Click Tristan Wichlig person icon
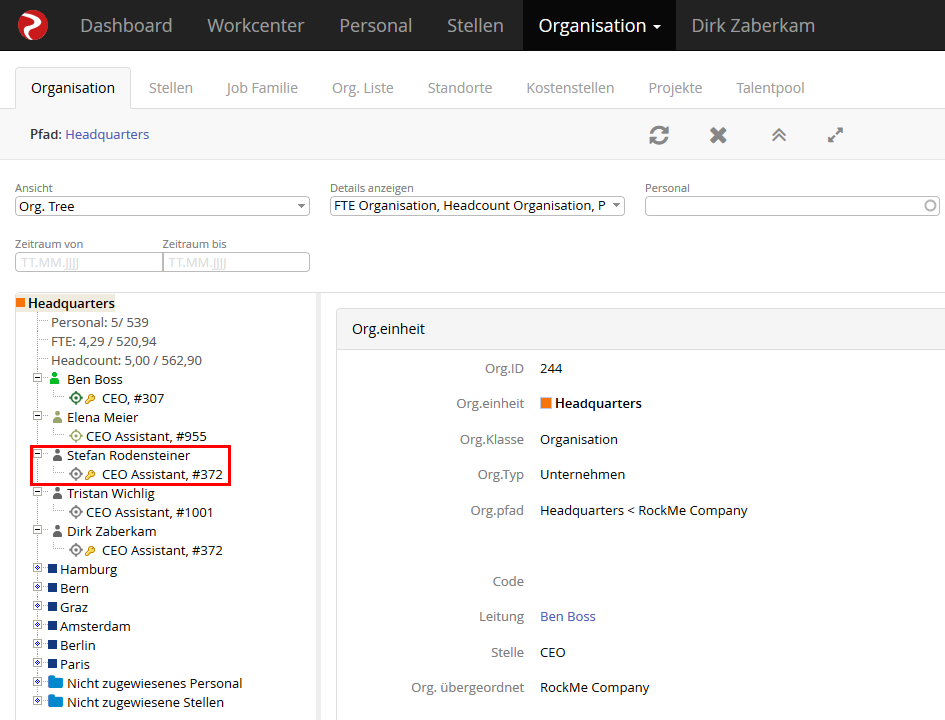This screenshot has height=720, width=945. point(57,493)
